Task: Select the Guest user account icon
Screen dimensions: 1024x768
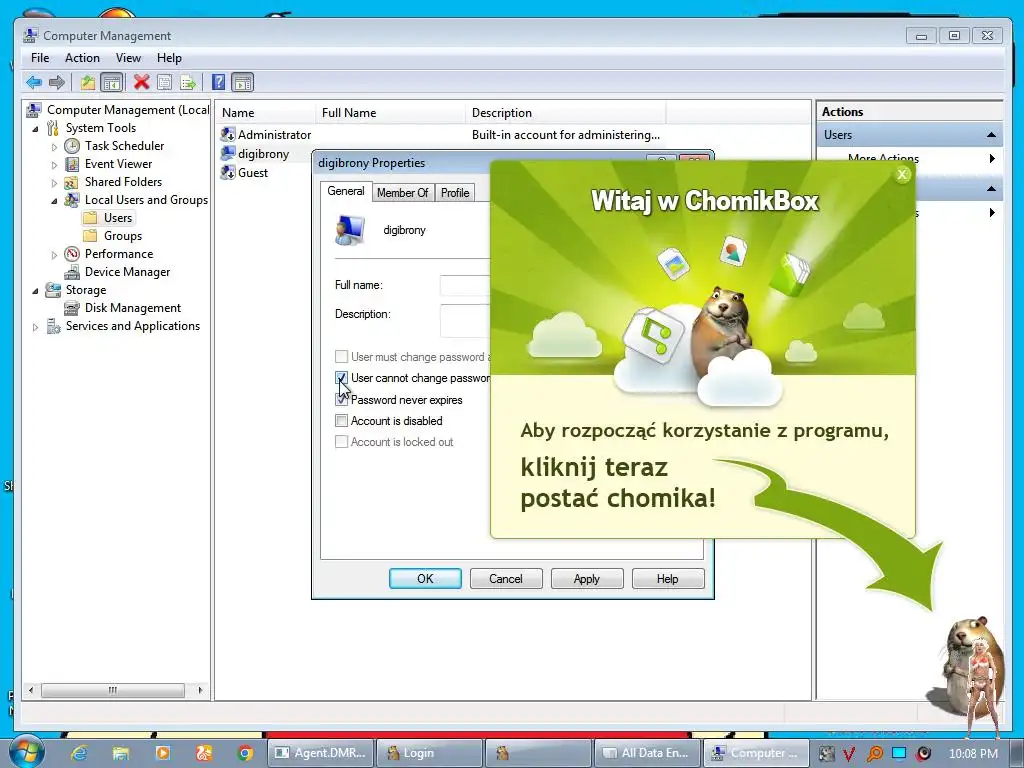Action: click(228, 172)
